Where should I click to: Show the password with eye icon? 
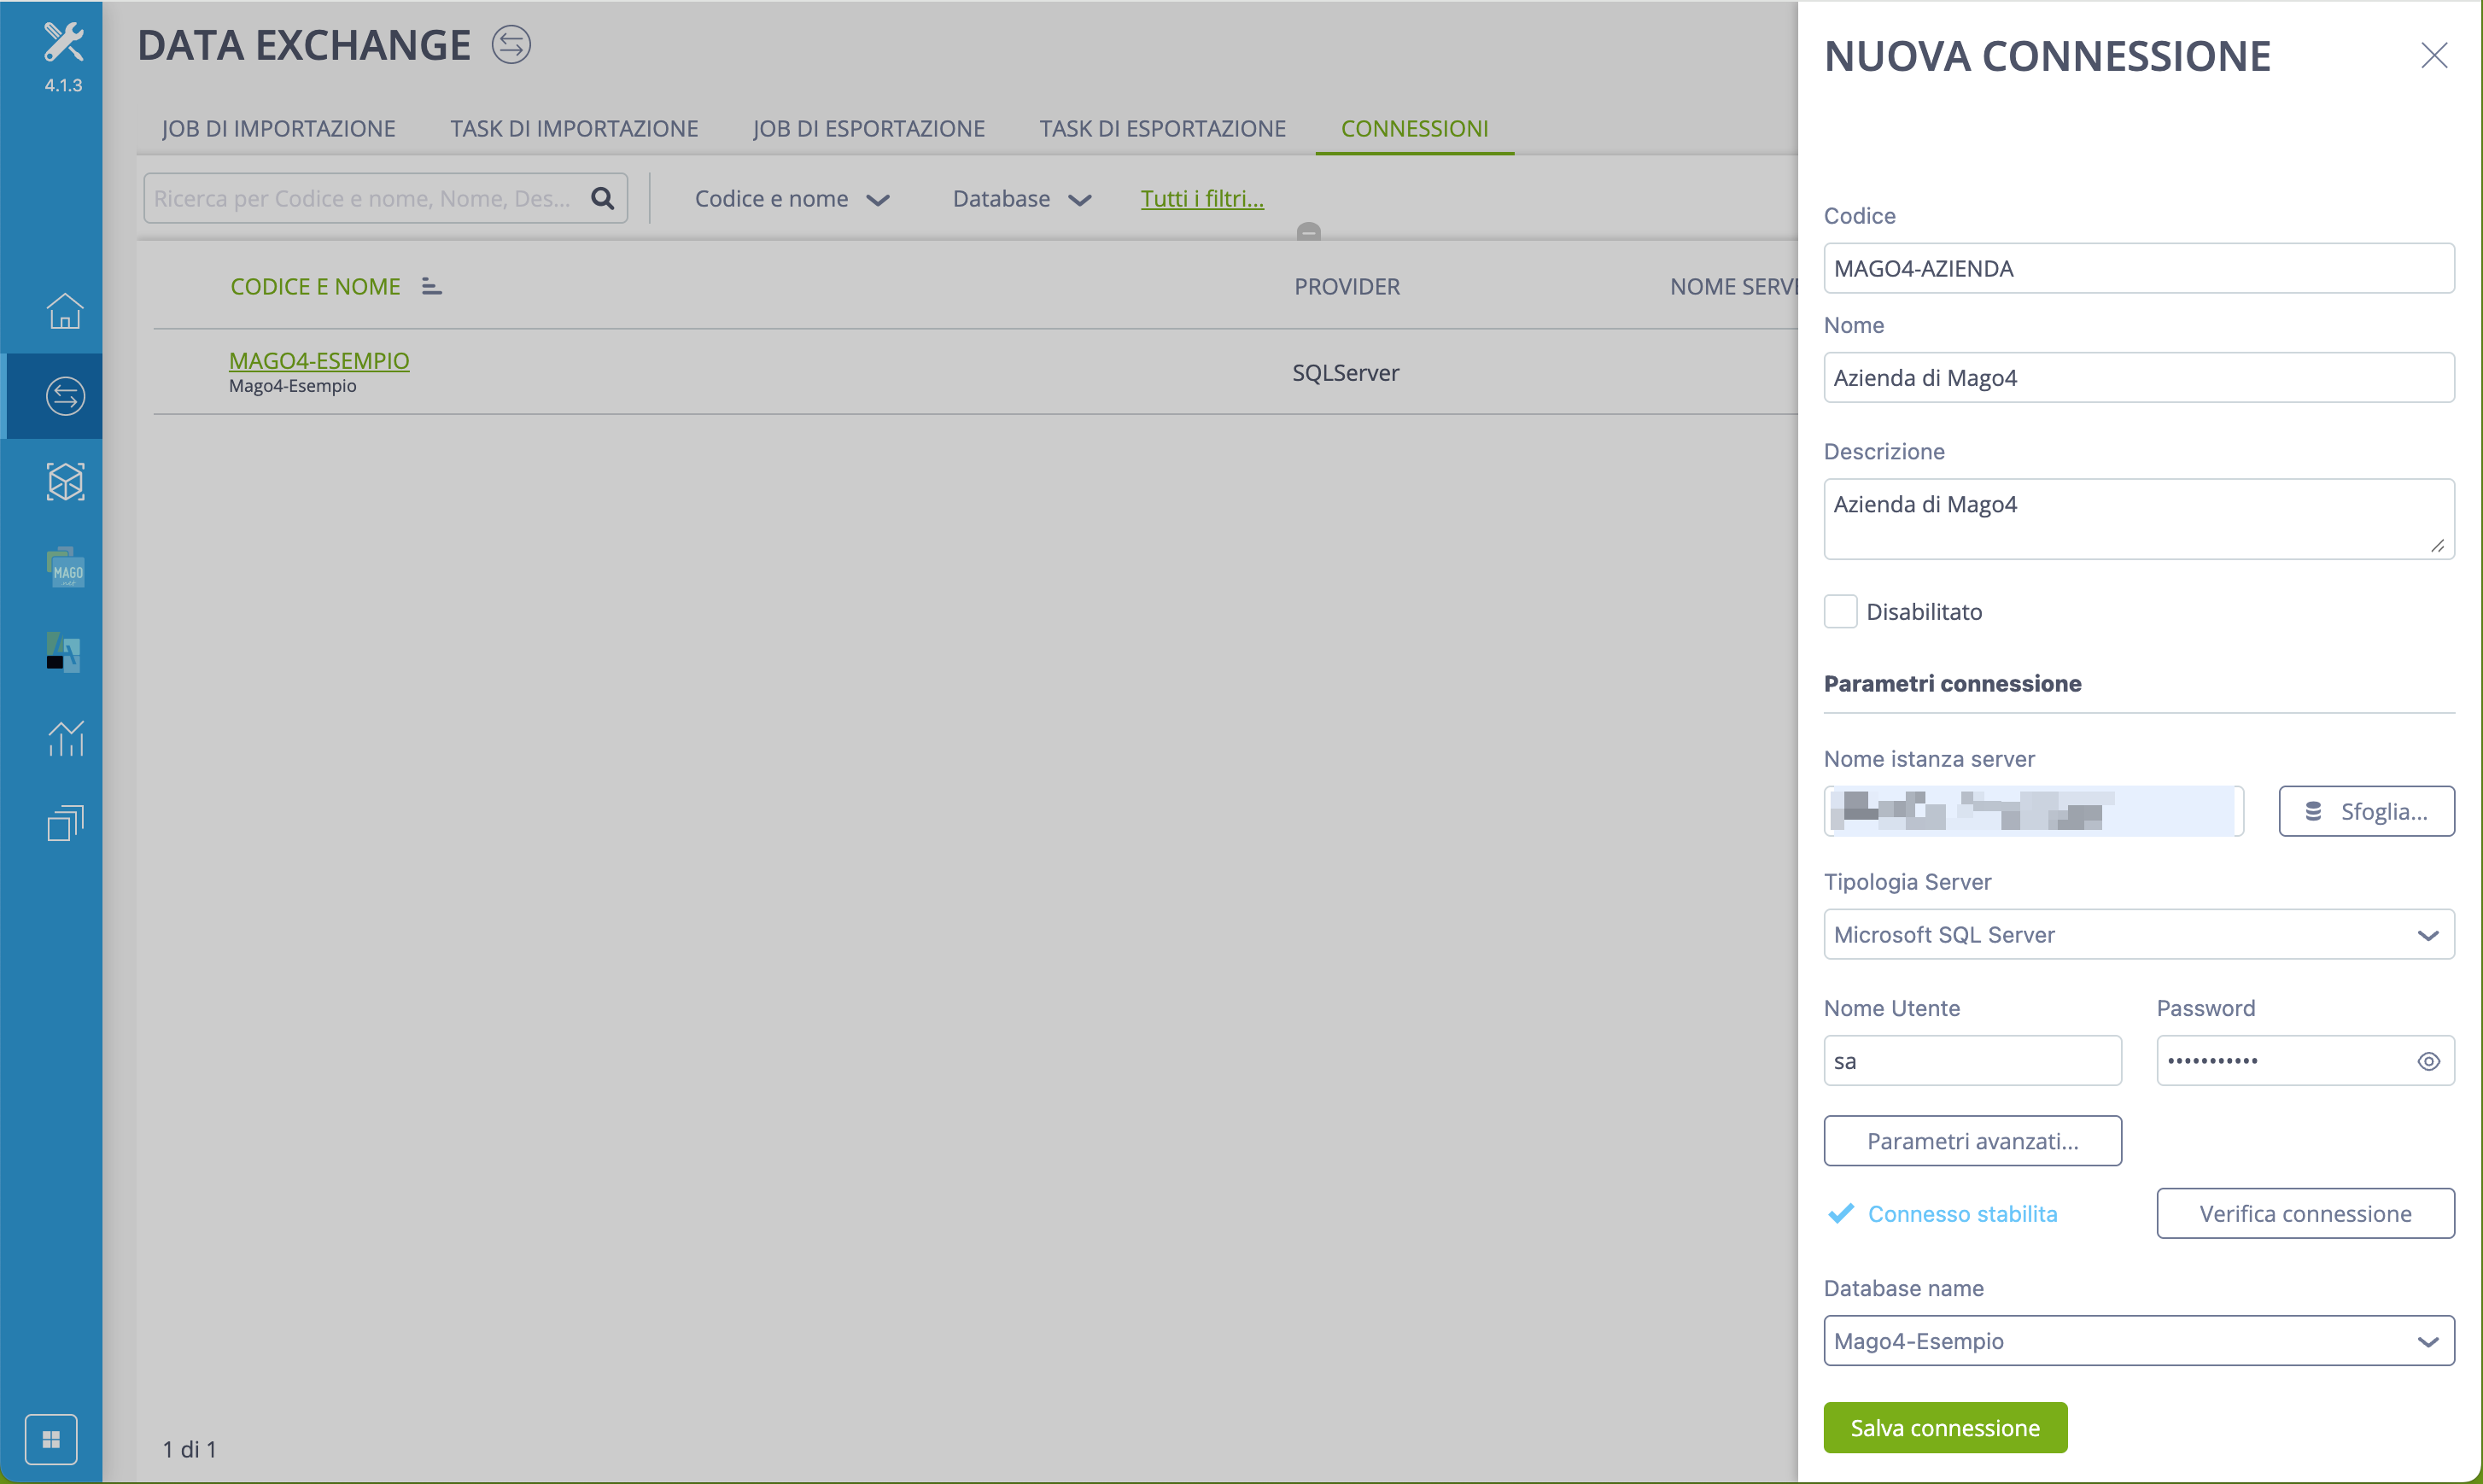(x=2428, y=1061)
